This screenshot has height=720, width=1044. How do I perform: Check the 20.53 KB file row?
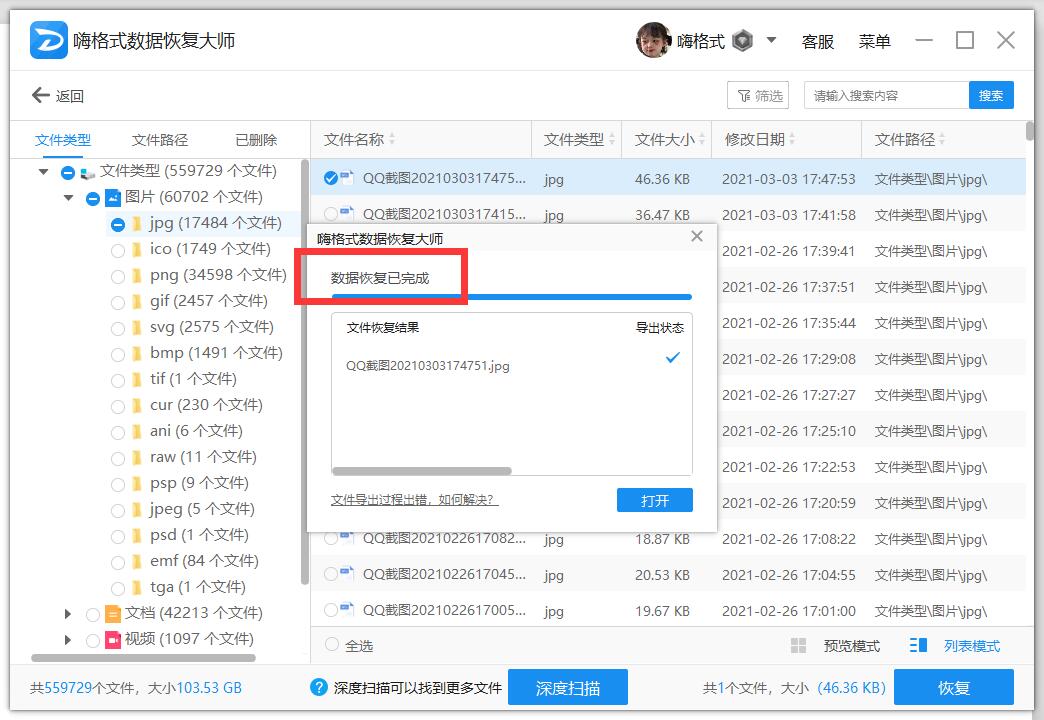click(331, 573)
